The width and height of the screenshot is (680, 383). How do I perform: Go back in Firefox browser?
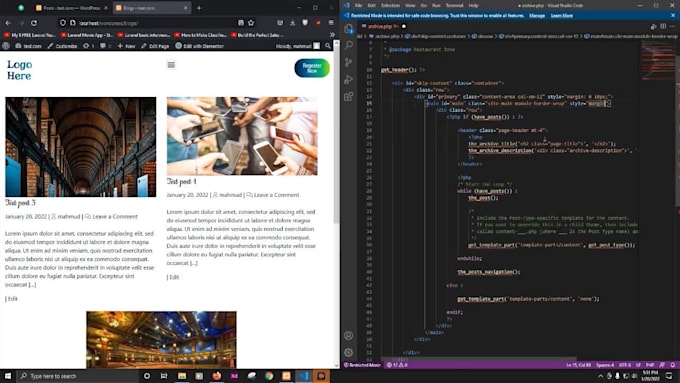click(8, 23)
